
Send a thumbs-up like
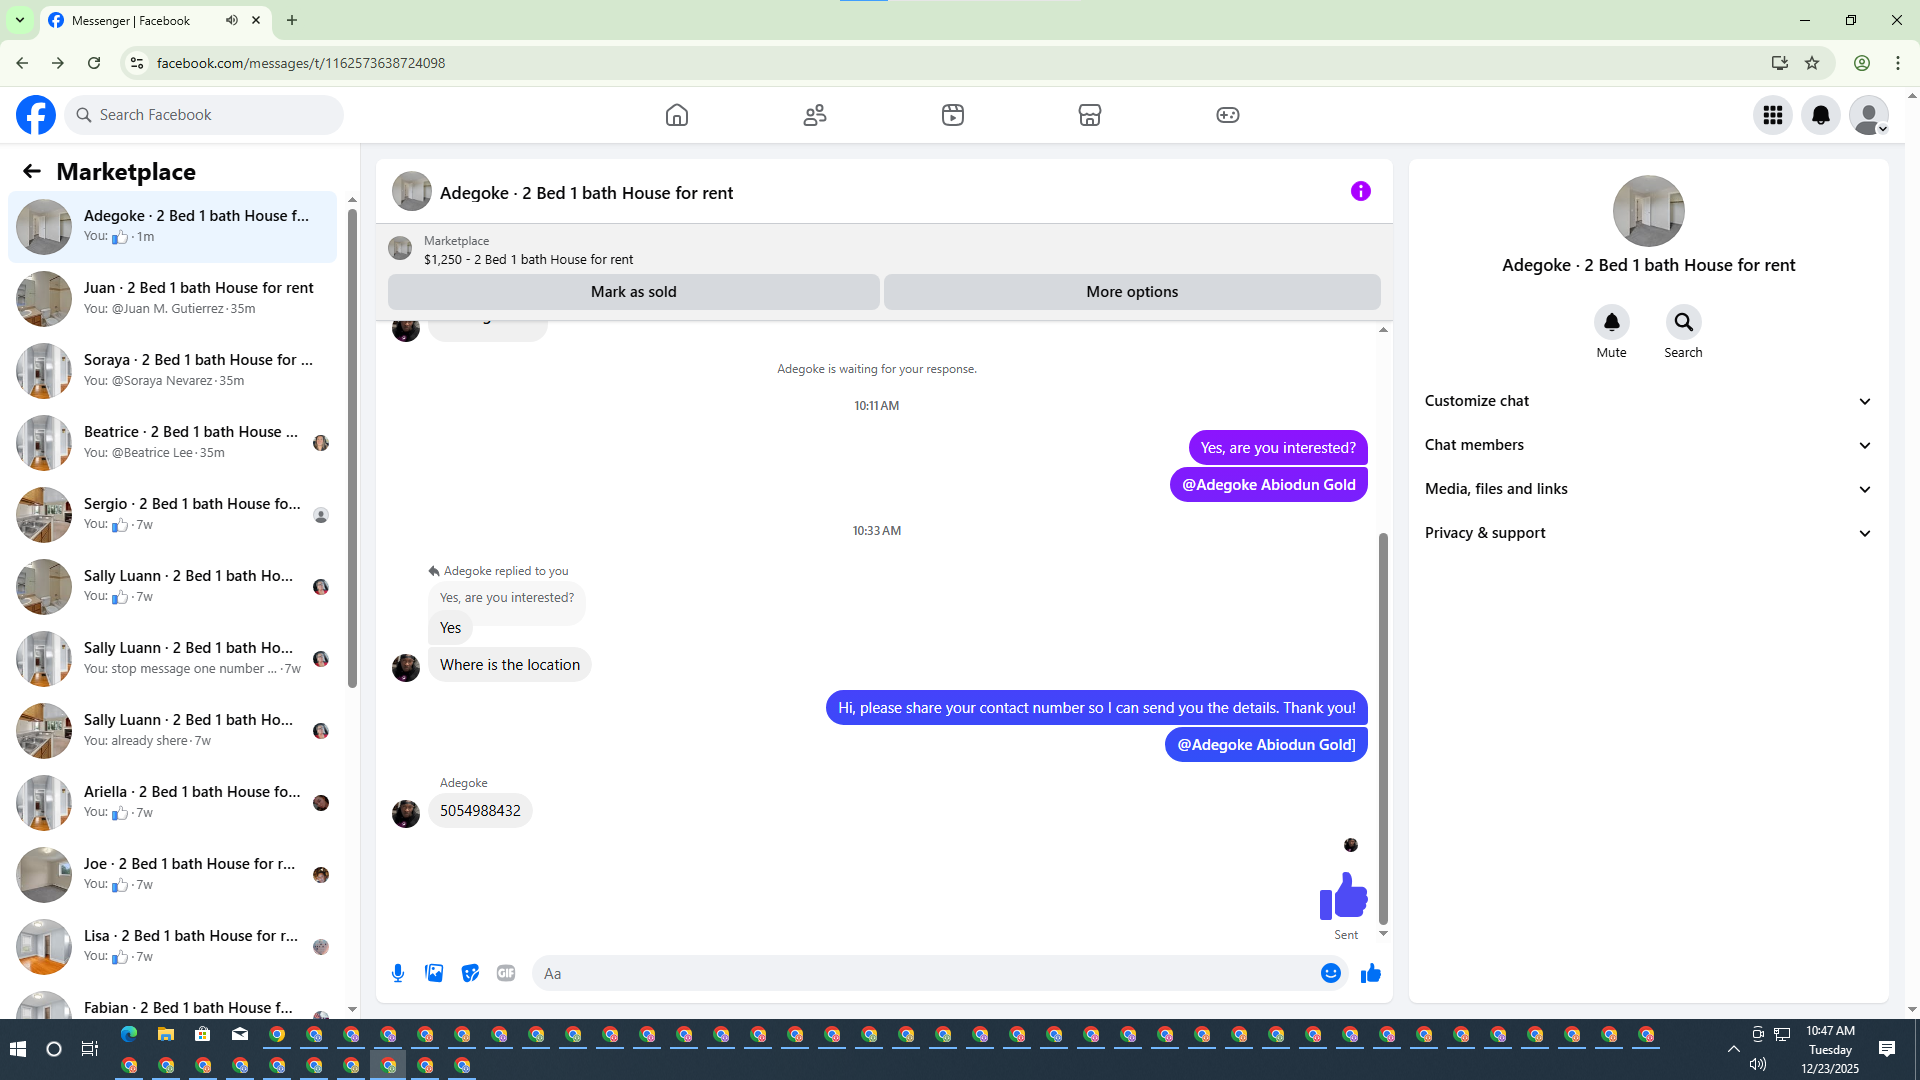1370,973
